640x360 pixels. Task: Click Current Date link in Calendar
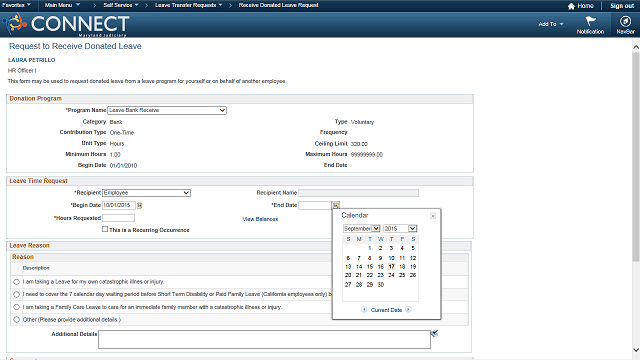tap(386, 310)
